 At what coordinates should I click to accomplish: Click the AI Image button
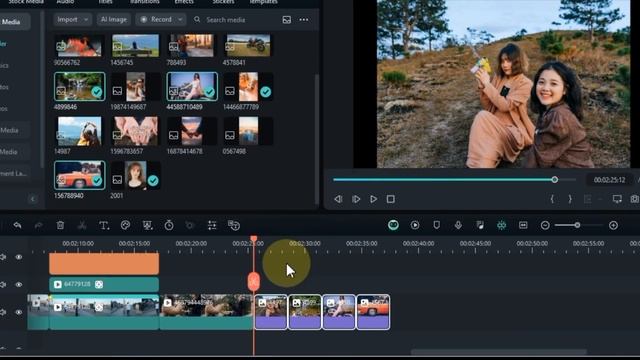click(x=114, y=20)
